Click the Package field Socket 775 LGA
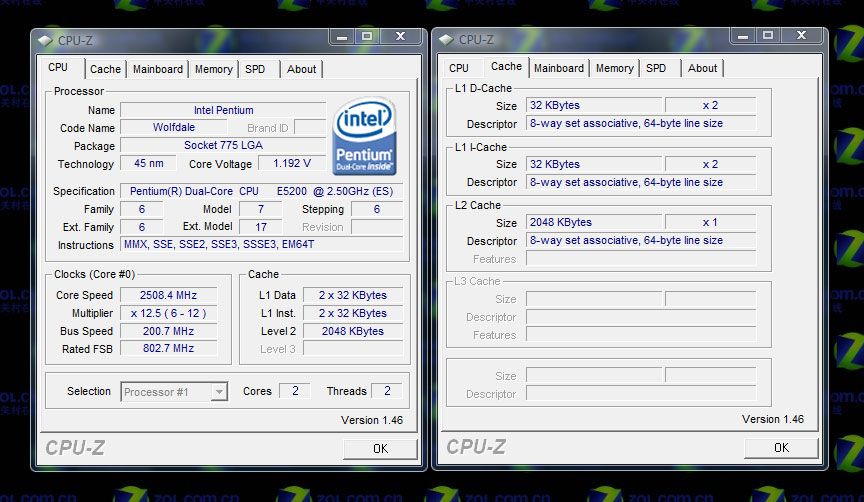 (223, 145)
